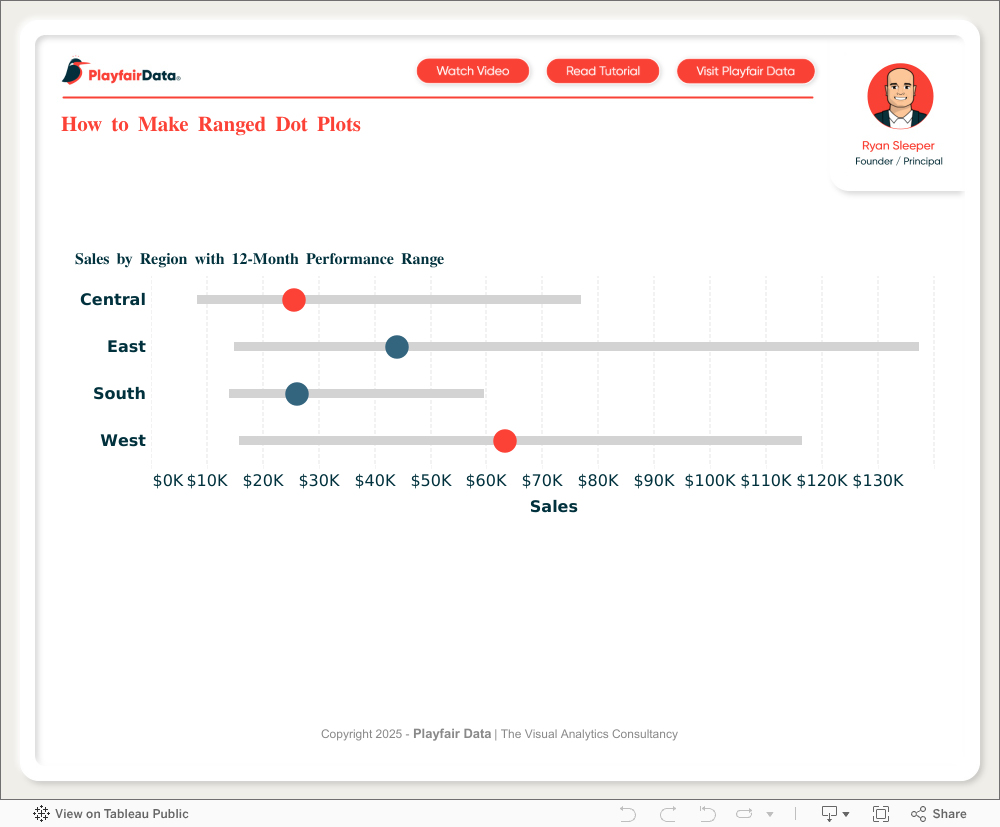The height and width of the screenshot is (827, 1000).
Task: Click the Redo arrow icon
Action: [x=668, y=814]
